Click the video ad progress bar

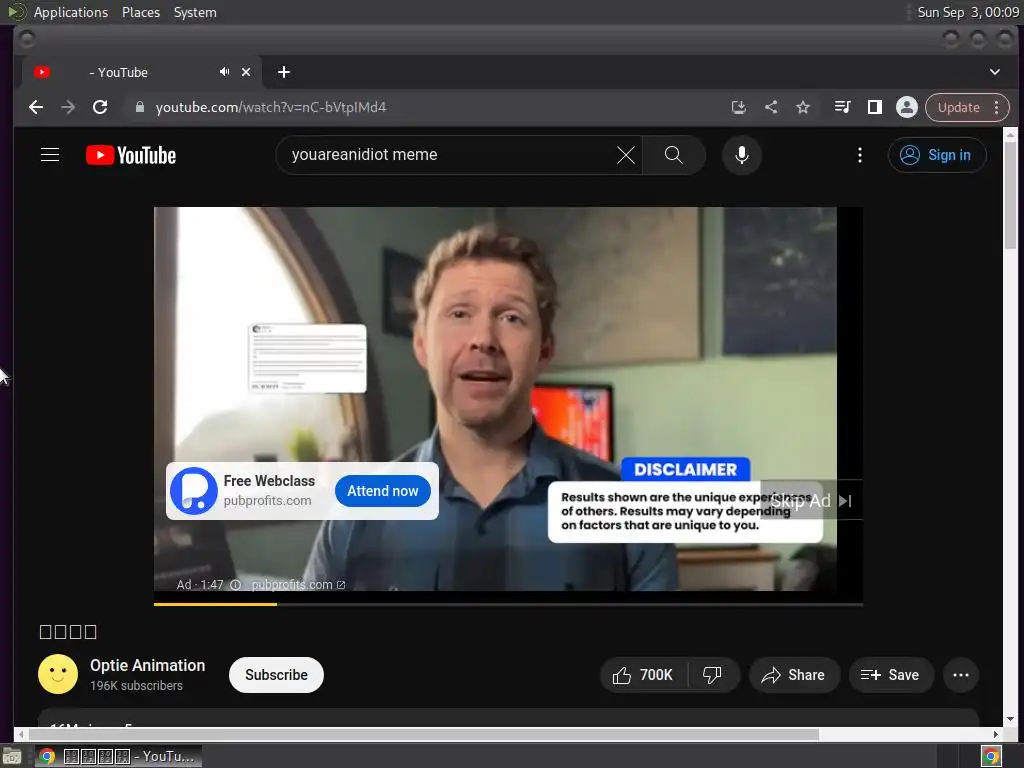point(508,604)
